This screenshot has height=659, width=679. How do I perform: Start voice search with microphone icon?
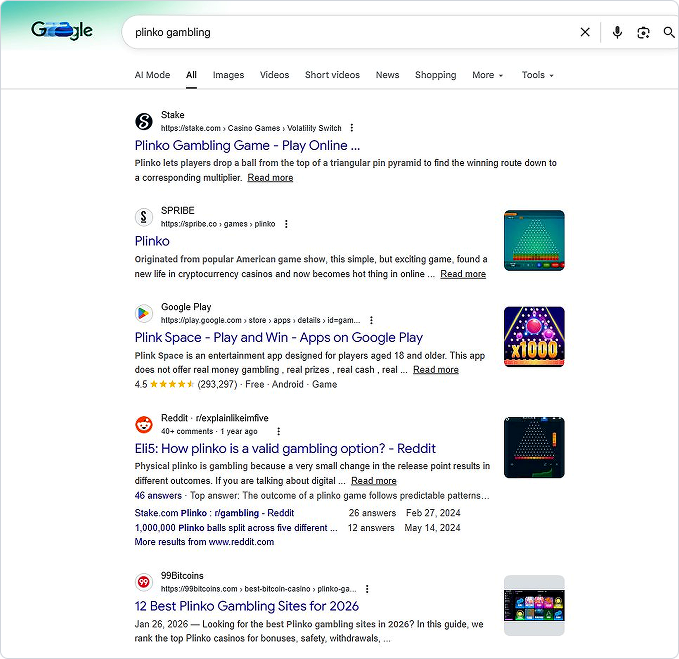tap(617, 32)
